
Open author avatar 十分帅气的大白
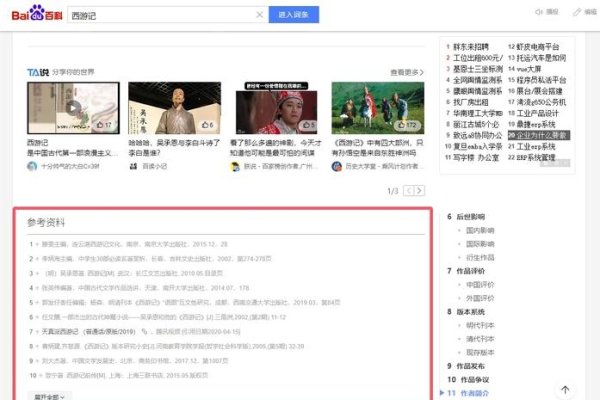coord(32,166)
